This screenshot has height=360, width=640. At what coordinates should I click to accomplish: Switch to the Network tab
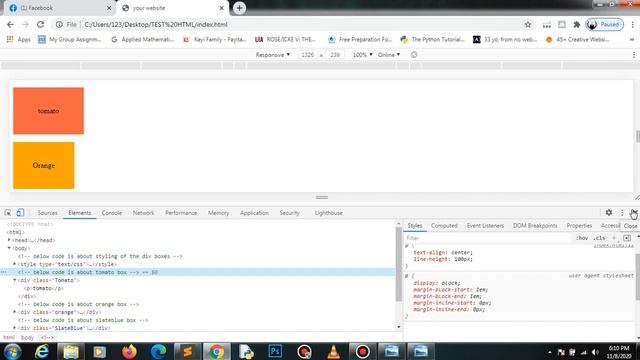143,213
